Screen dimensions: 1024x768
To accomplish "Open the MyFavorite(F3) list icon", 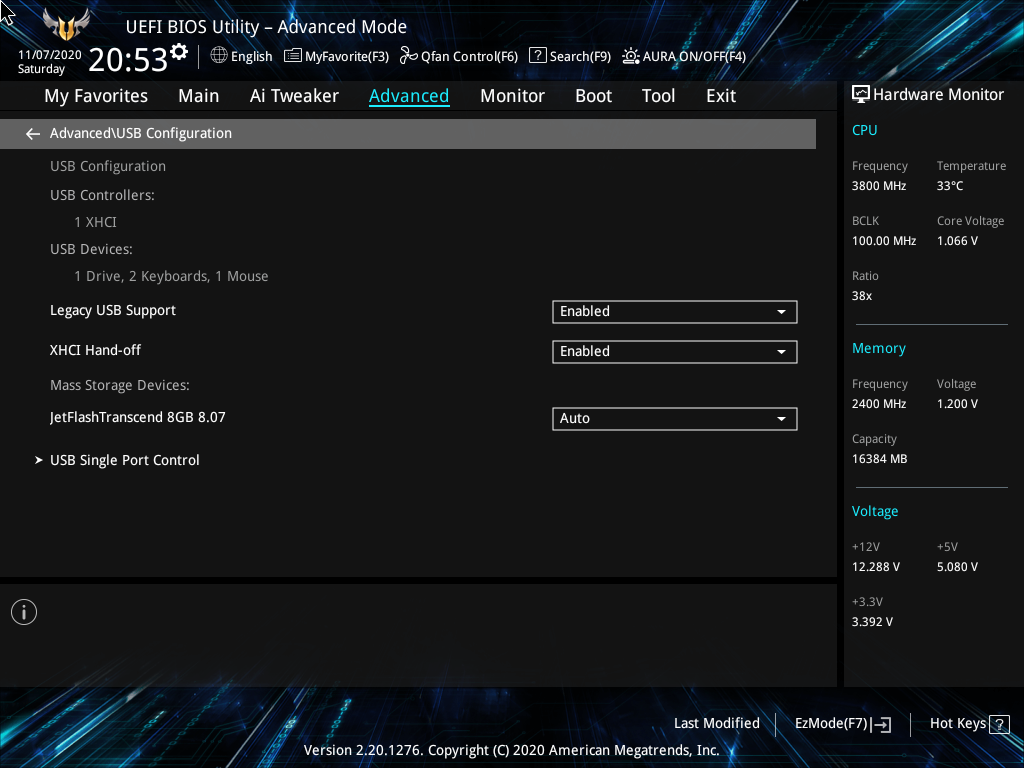I will pos(293,56).
